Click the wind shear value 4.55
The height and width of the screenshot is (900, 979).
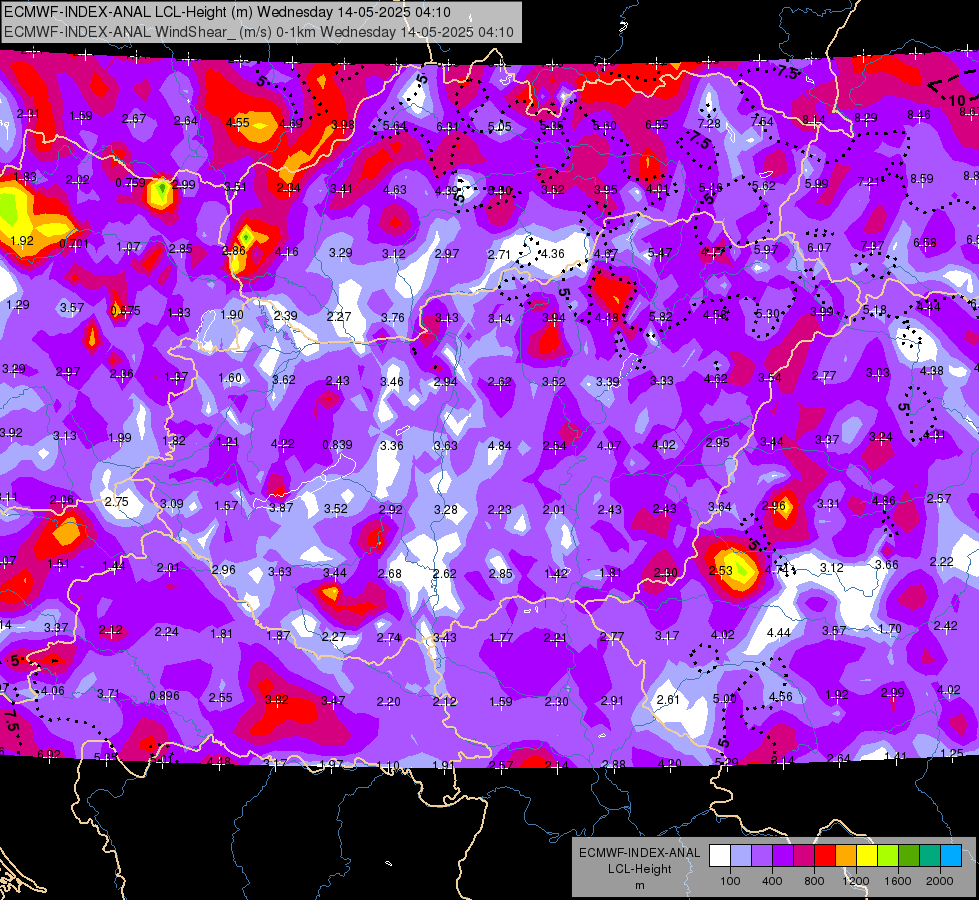(x=238, y=123)
